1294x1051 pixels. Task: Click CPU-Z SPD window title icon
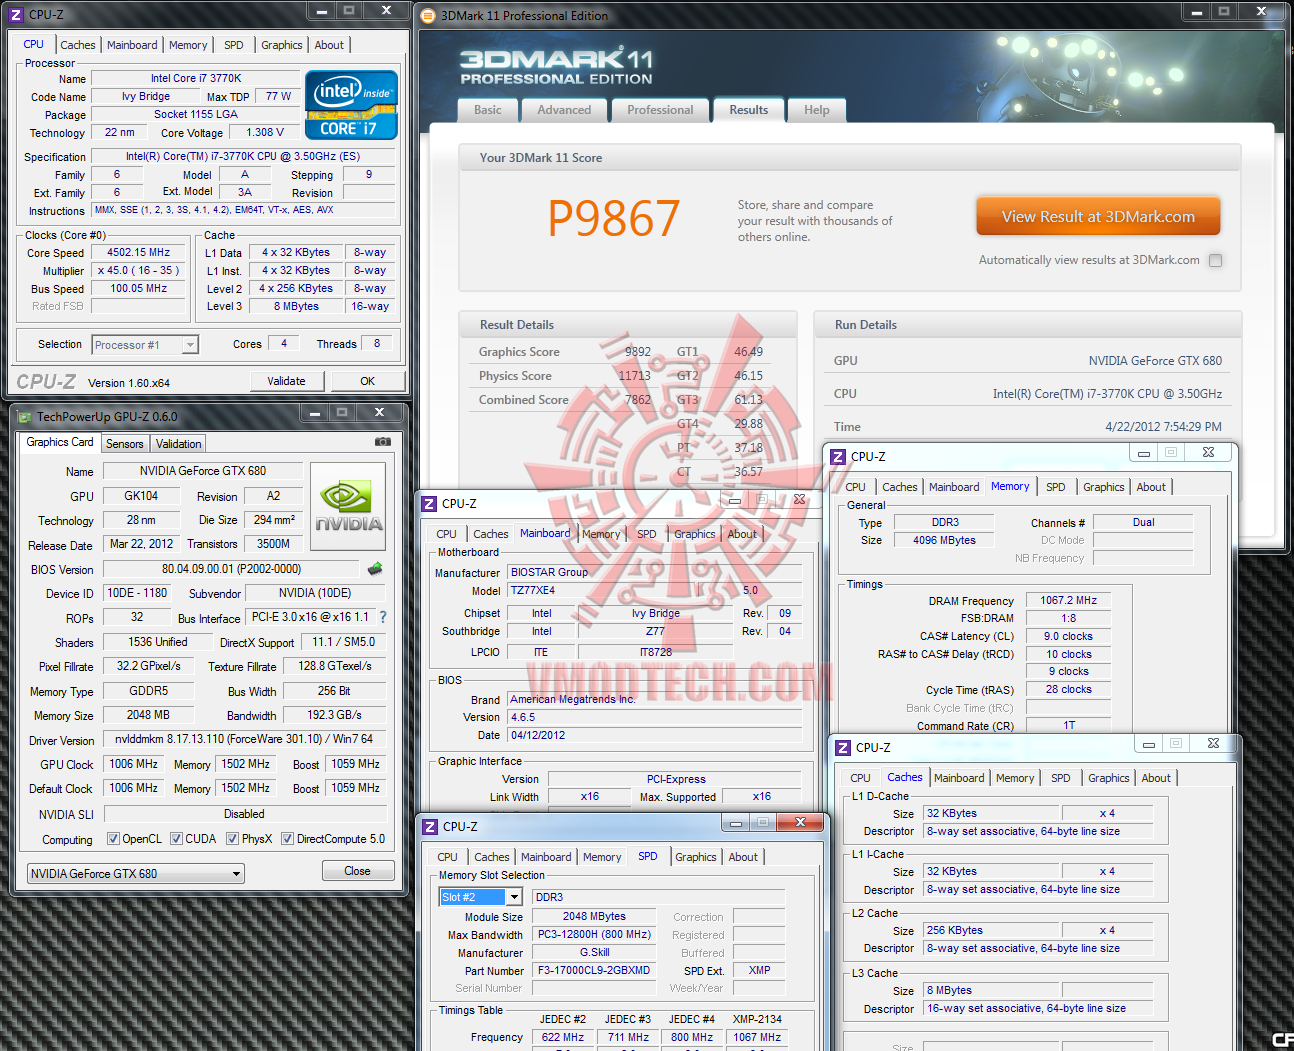tap(430, 827)
